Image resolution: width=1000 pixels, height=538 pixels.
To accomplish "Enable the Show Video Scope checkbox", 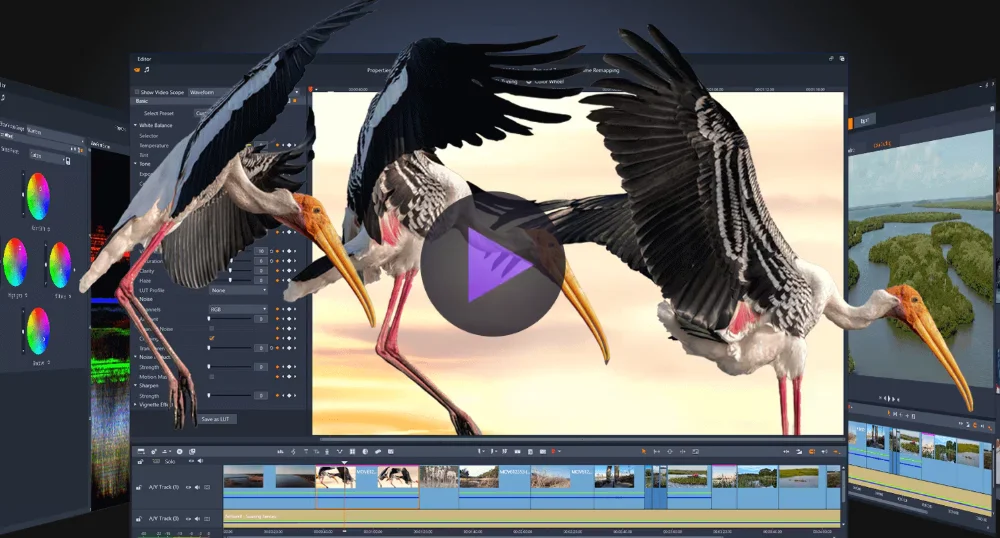I will coord(137,92).
